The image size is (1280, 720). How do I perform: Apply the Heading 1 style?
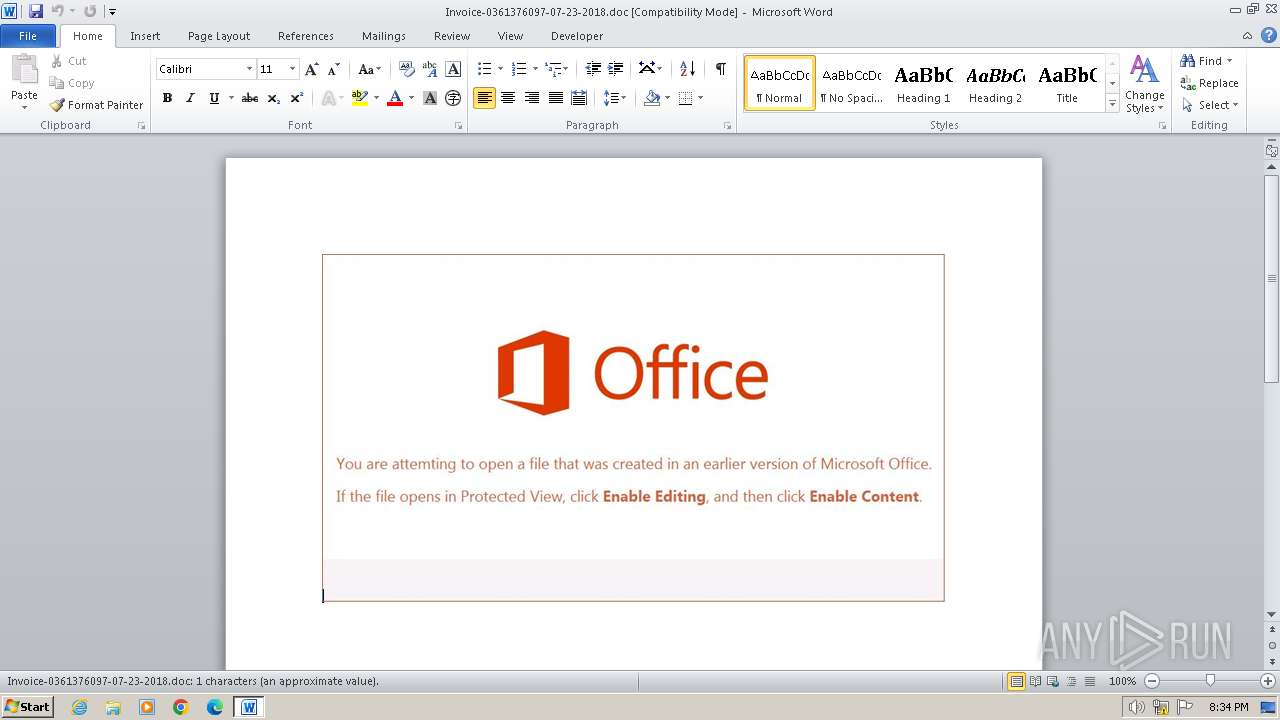(x=923, y=83)
